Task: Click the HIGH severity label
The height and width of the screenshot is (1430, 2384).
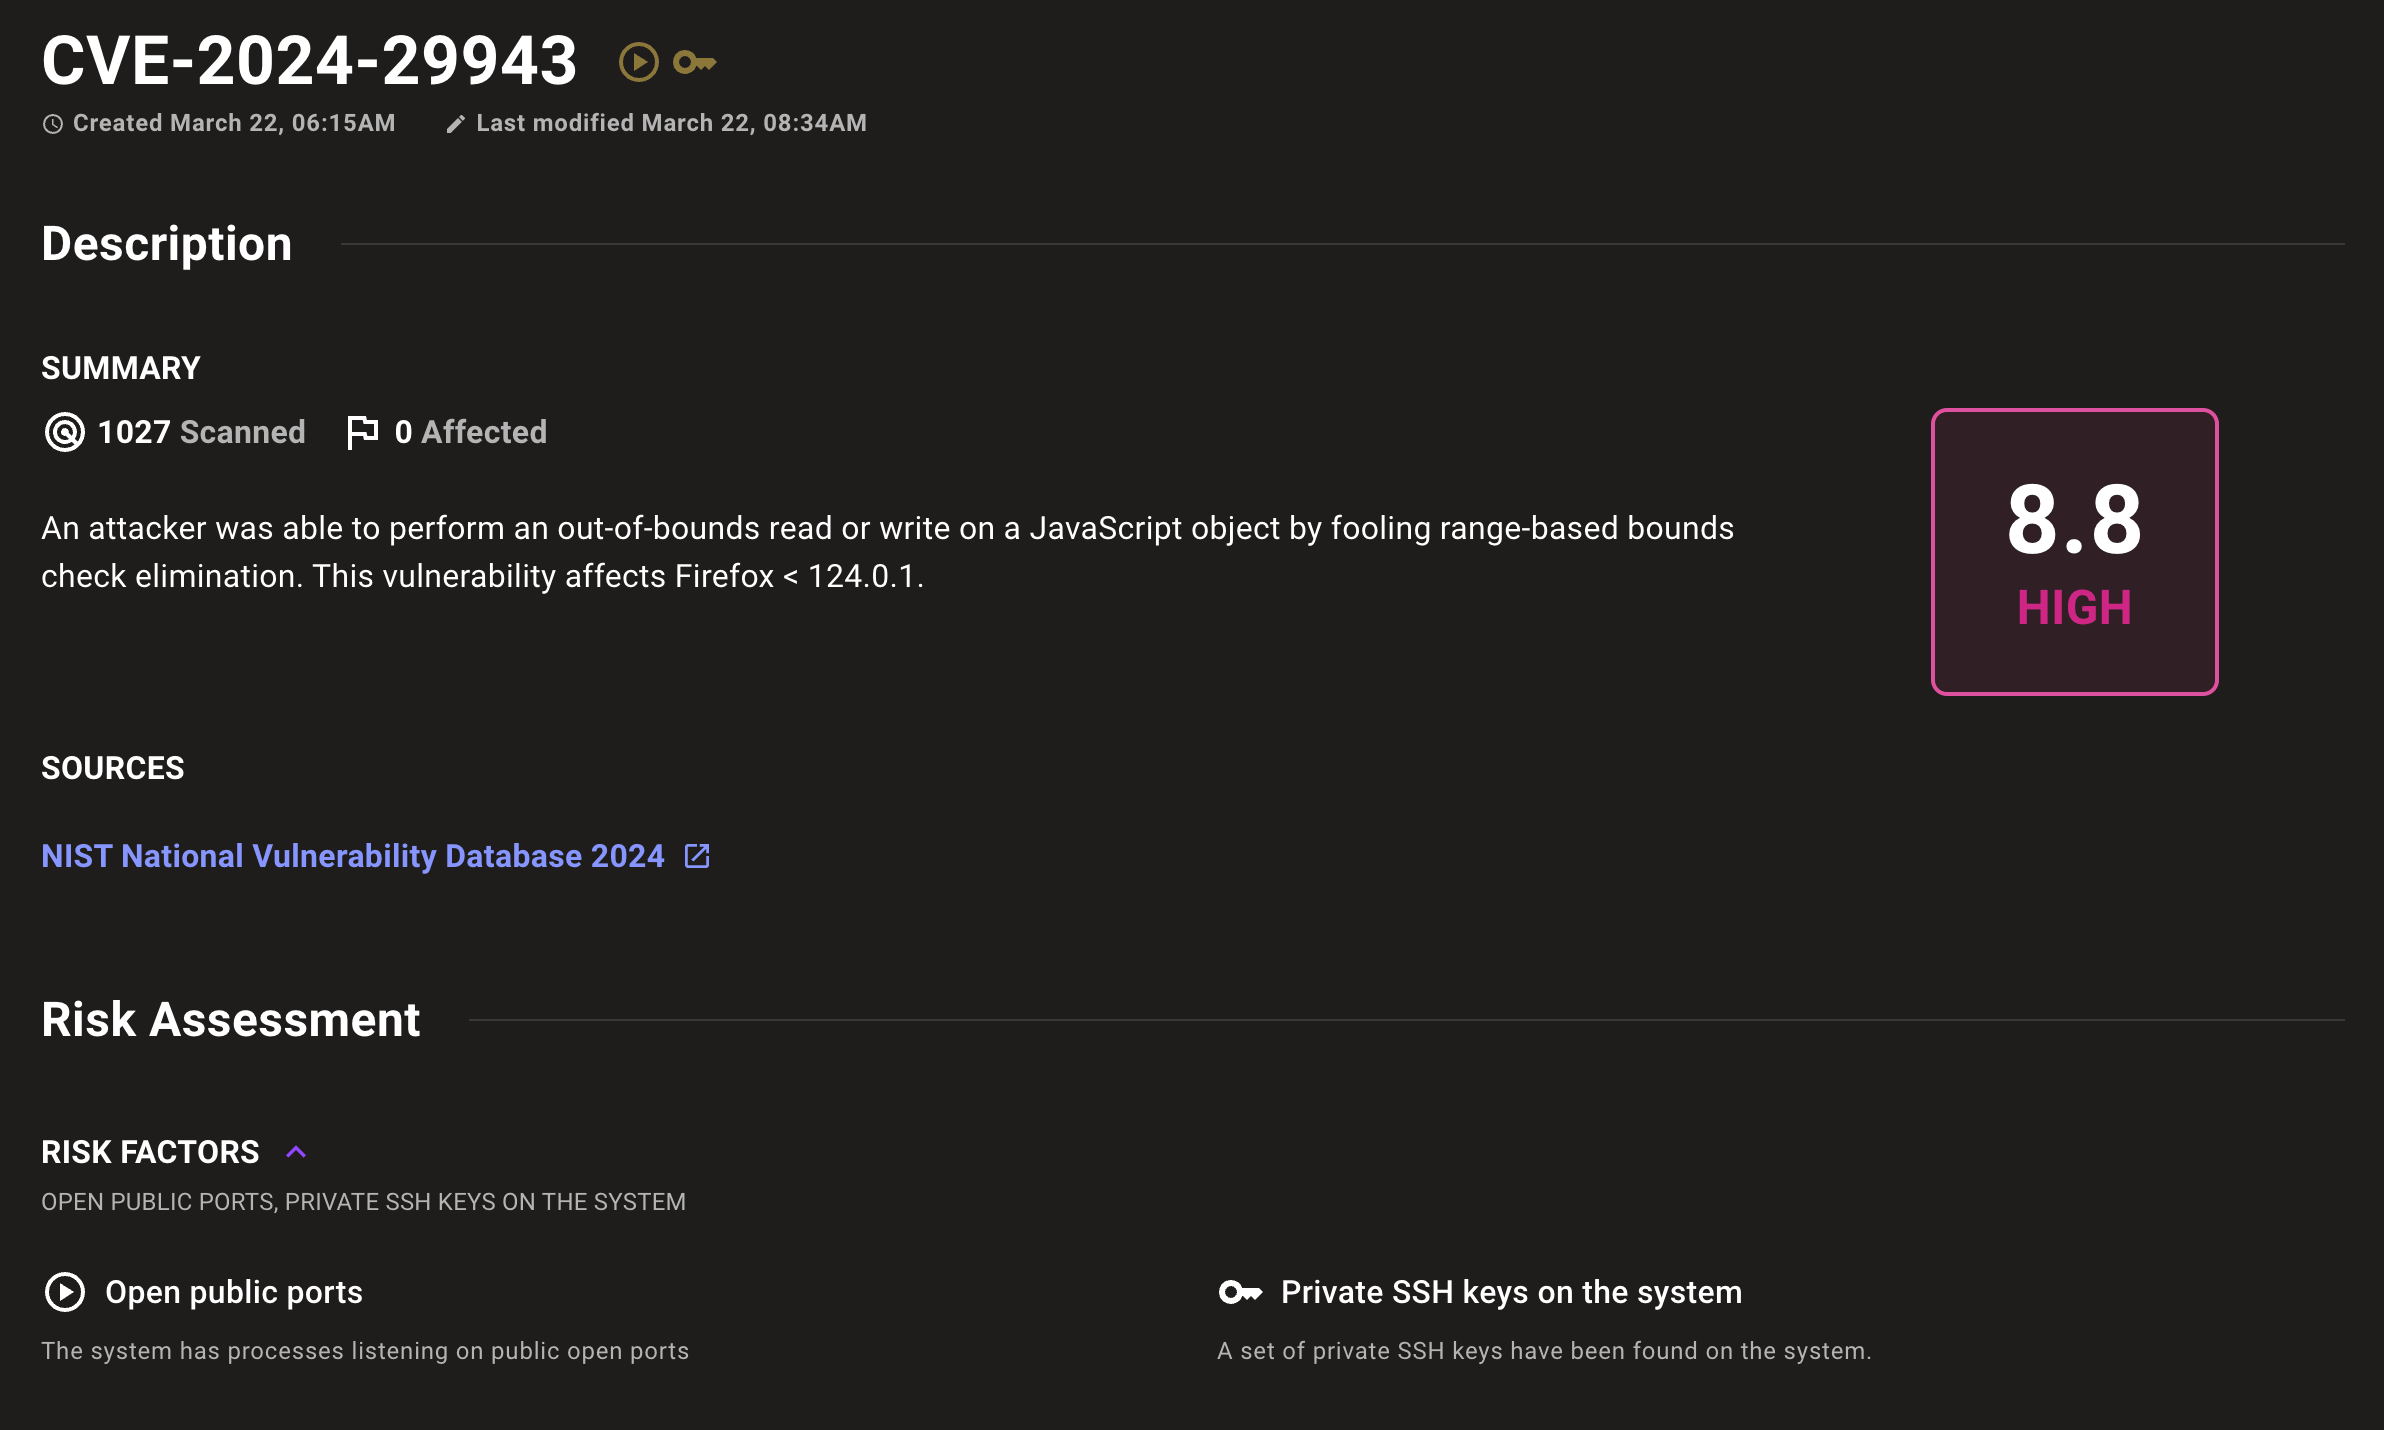Action: pyautogui.click(x=2073, y=606)
